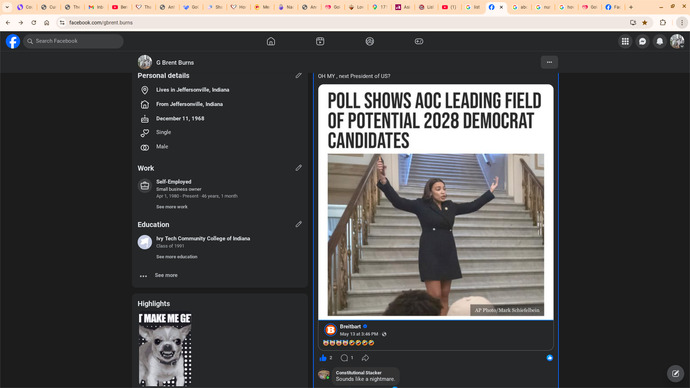This screenshot has height=388, width=690.
Task: Open the Gaming icon in top bar
Action: coord(419,41)
